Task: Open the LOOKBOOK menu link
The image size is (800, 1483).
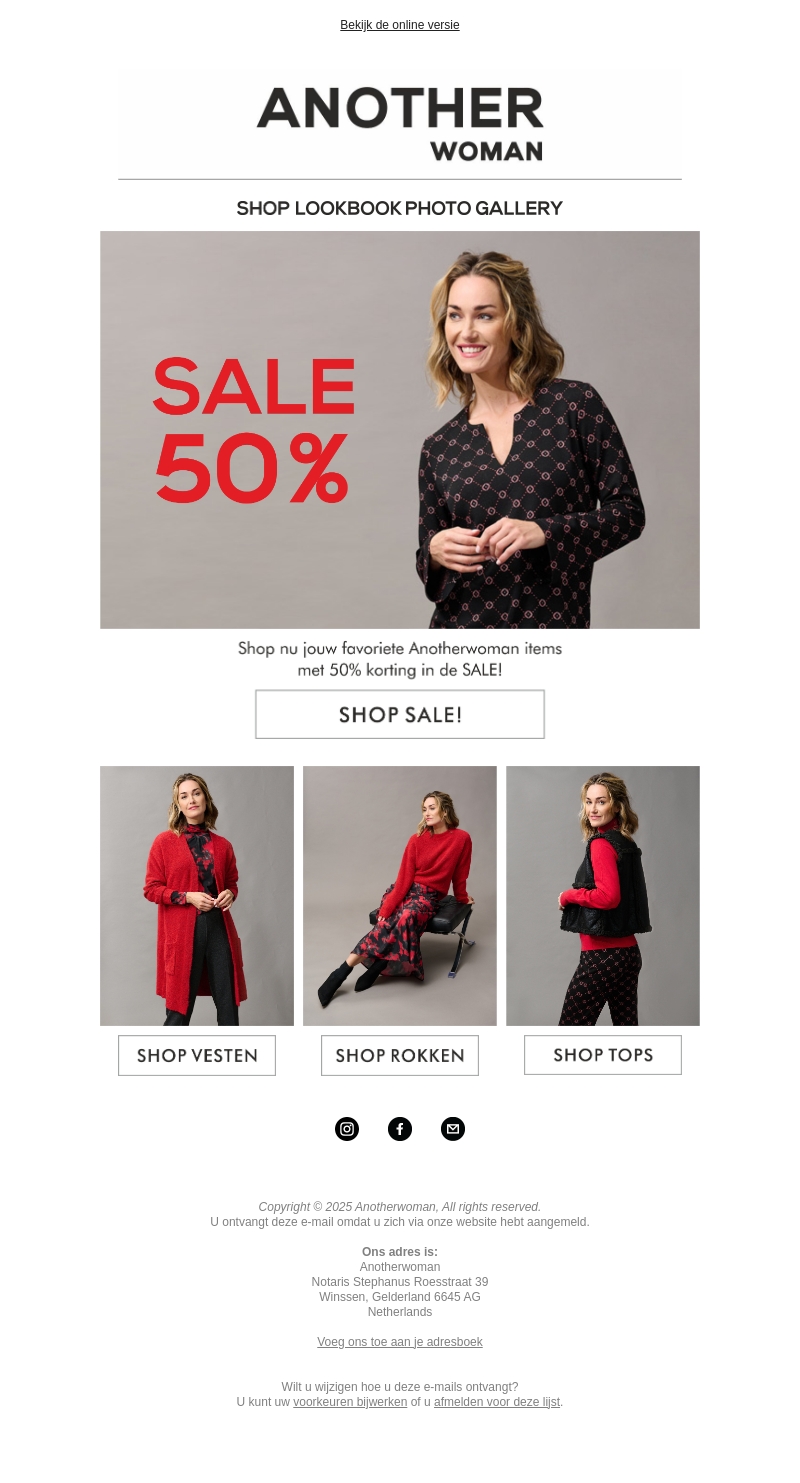Action: (x=347, y=208)
